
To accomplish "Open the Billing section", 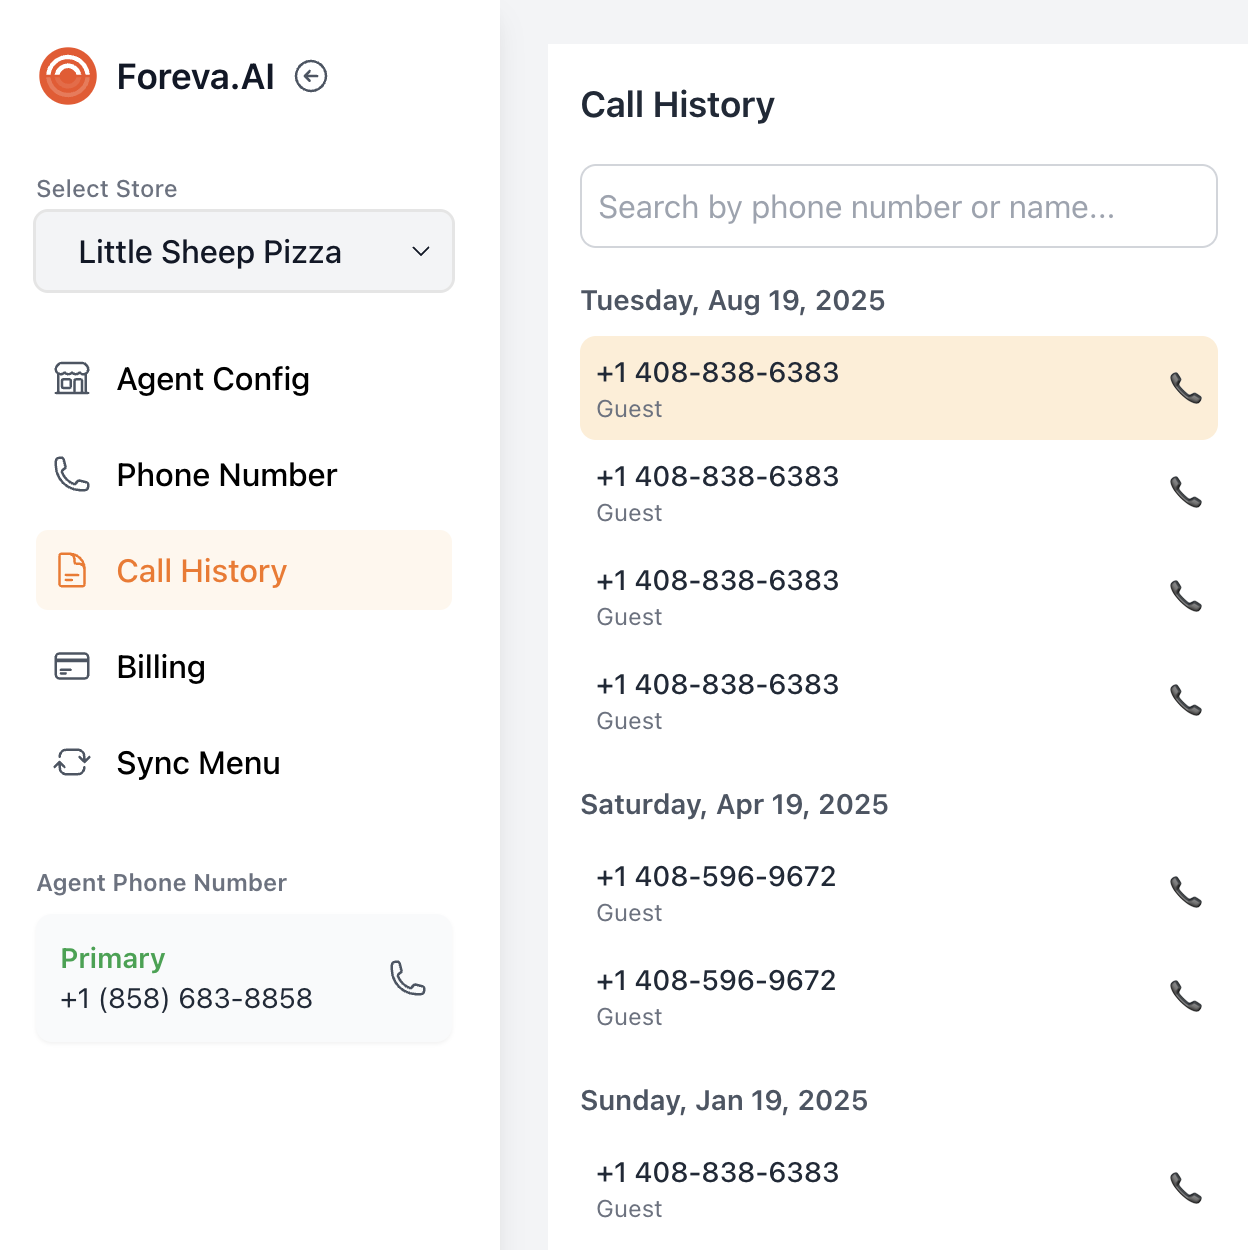I will coord(160,666).
